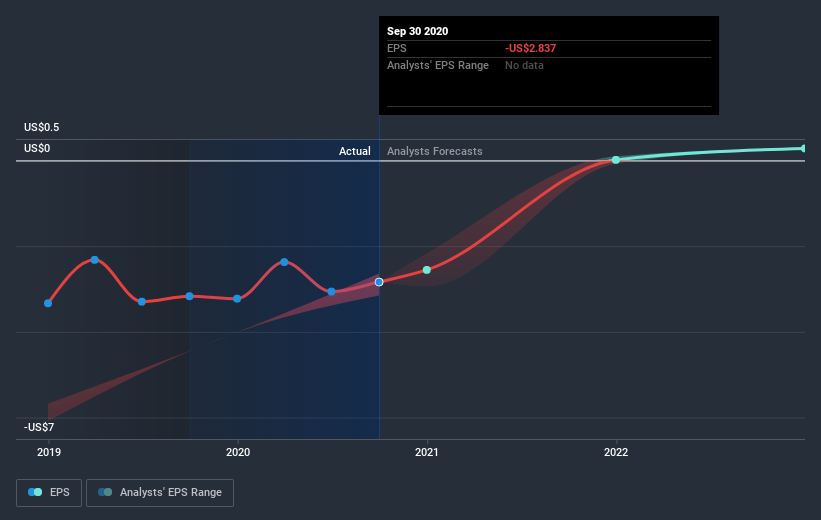This screenshot has height=520, width=821.
Task: Toggle the EPS legend button
Action: (x=49, y=493)
